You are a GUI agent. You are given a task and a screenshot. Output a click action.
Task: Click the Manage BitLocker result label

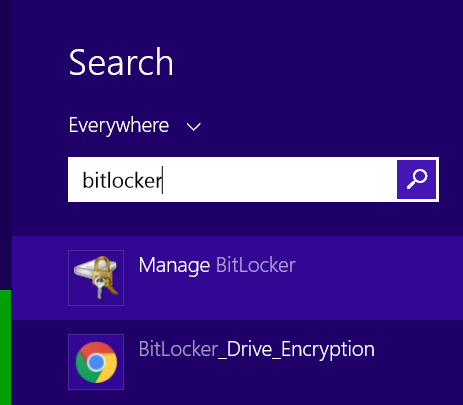click(x=217, y=265)
